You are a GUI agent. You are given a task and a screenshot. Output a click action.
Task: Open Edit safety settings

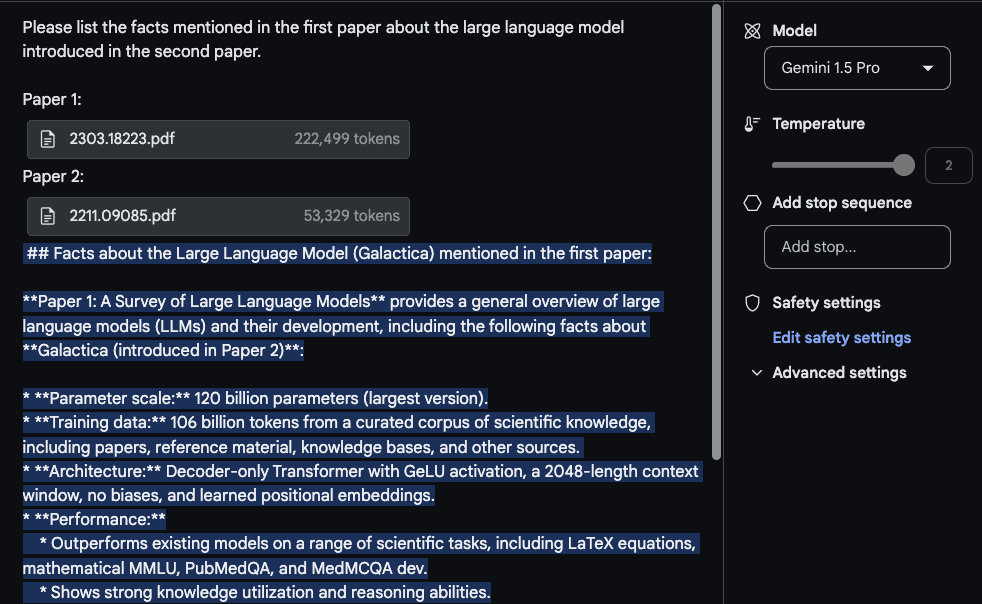click(841, 337)
